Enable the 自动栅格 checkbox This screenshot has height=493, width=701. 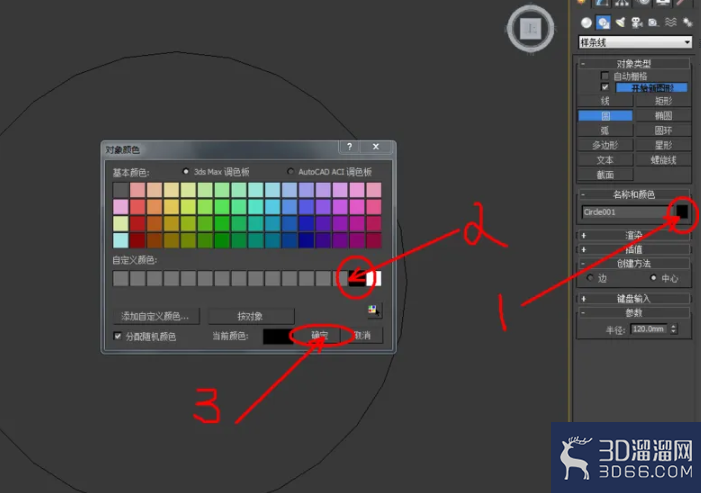pyautogui.click(x=605, y=76)
